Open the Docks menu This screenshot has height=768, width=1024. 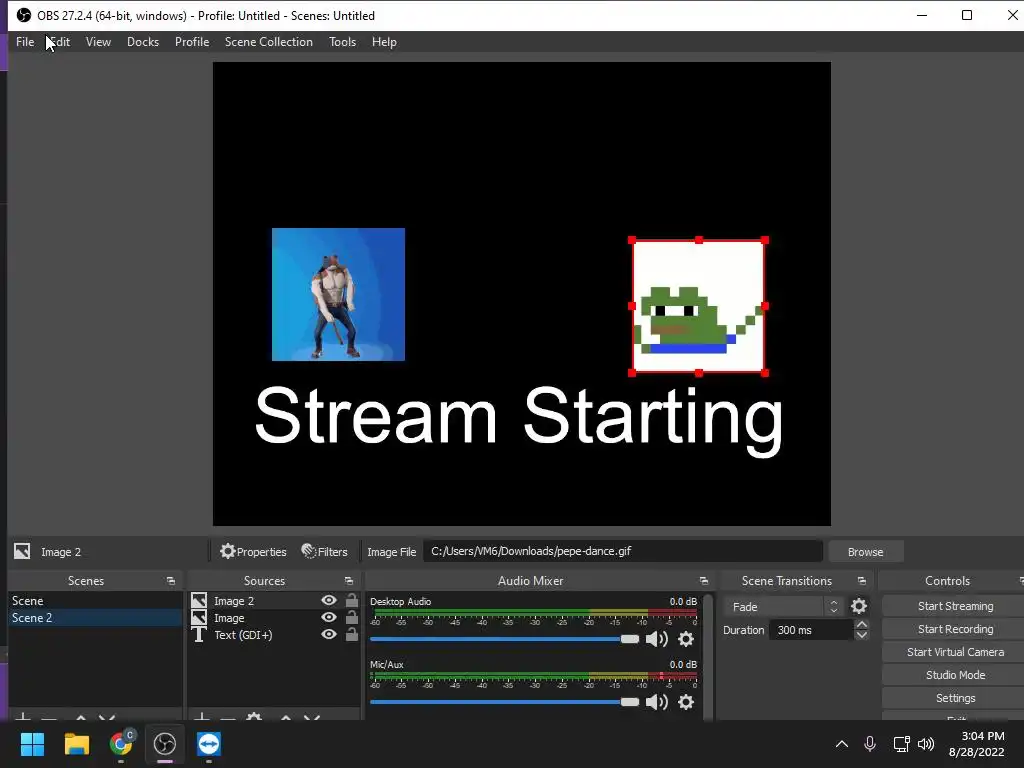142,42
